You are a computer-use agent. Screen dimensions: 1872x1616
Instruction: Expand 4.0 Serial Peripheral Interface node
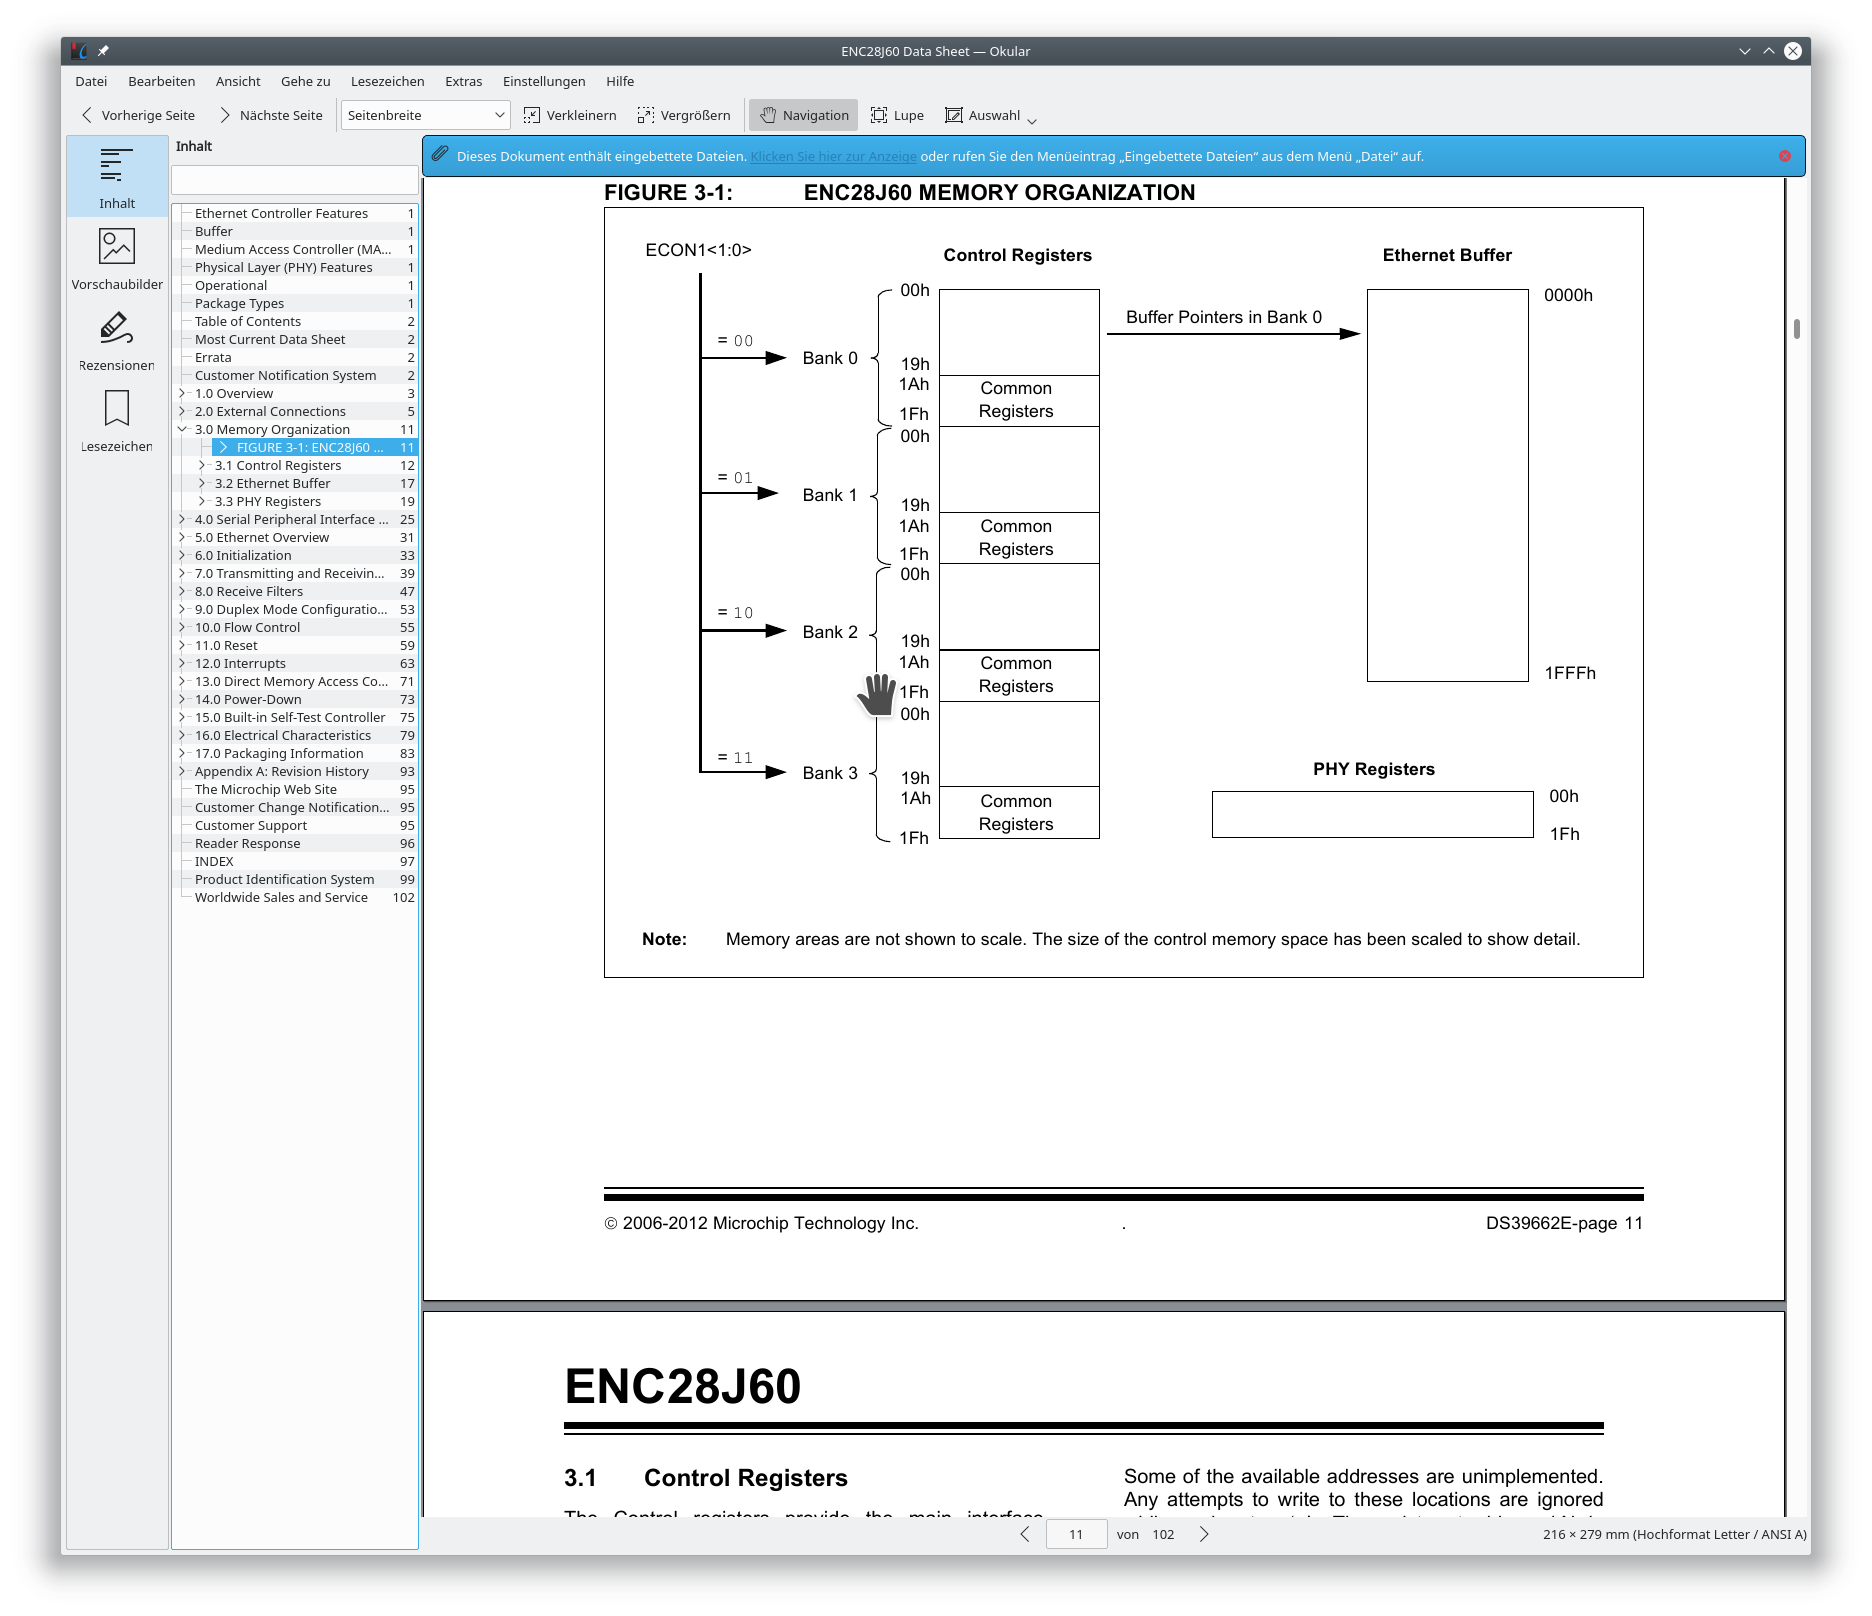click(x=182, y=519)
